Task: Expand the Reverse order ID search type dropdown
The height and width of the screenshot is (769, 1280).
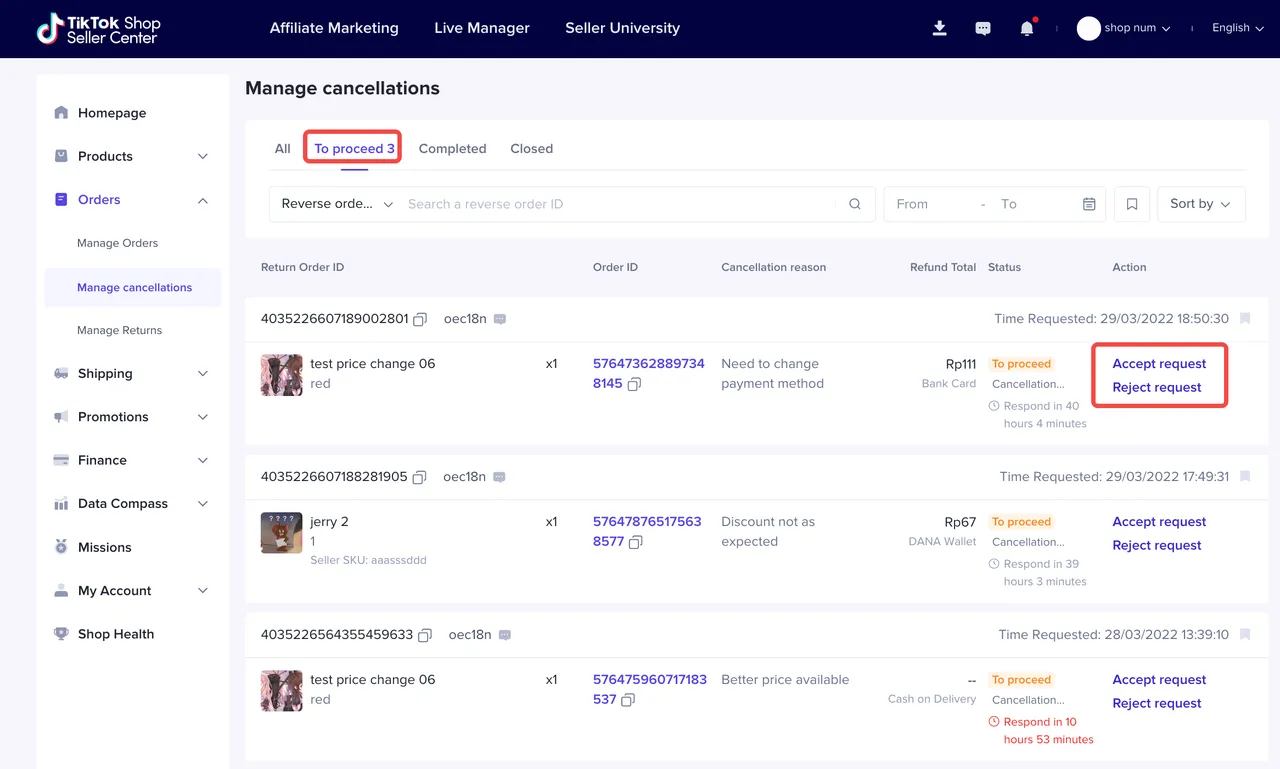Action: click(337, 204)
